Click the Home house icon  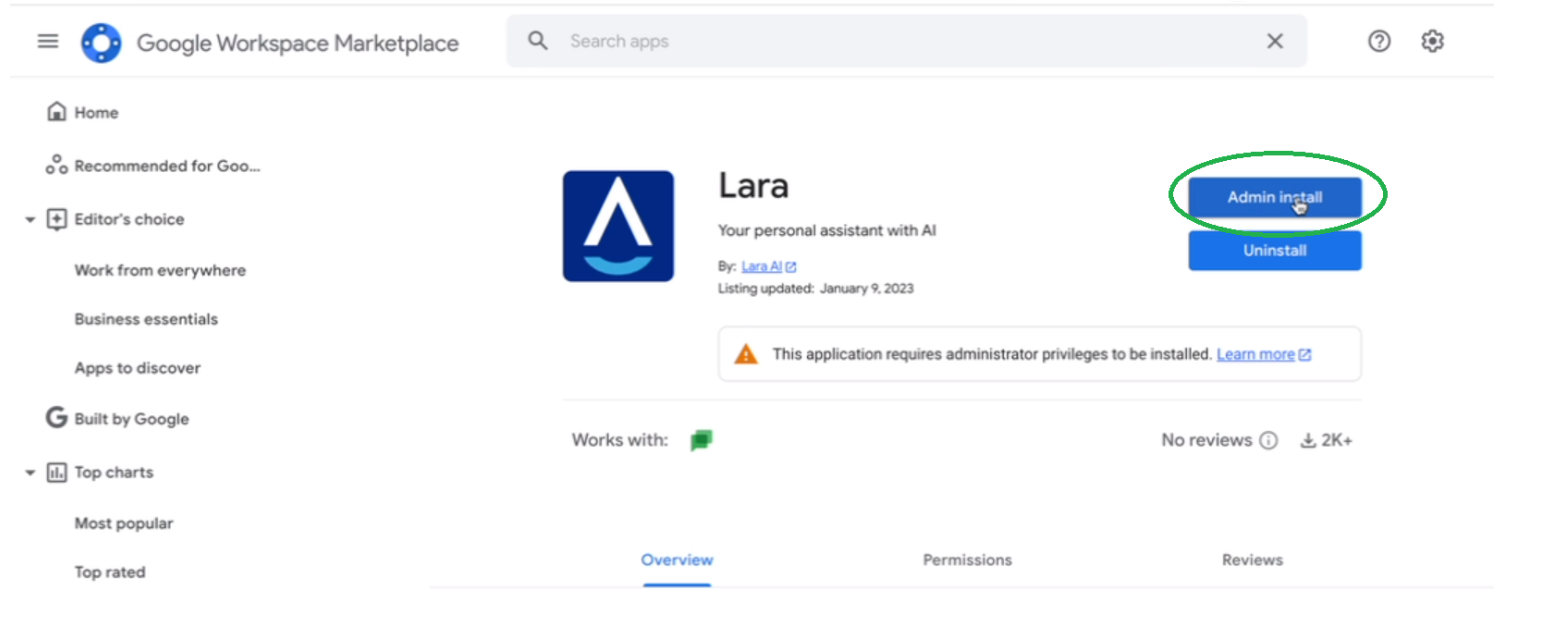point(57,112)
